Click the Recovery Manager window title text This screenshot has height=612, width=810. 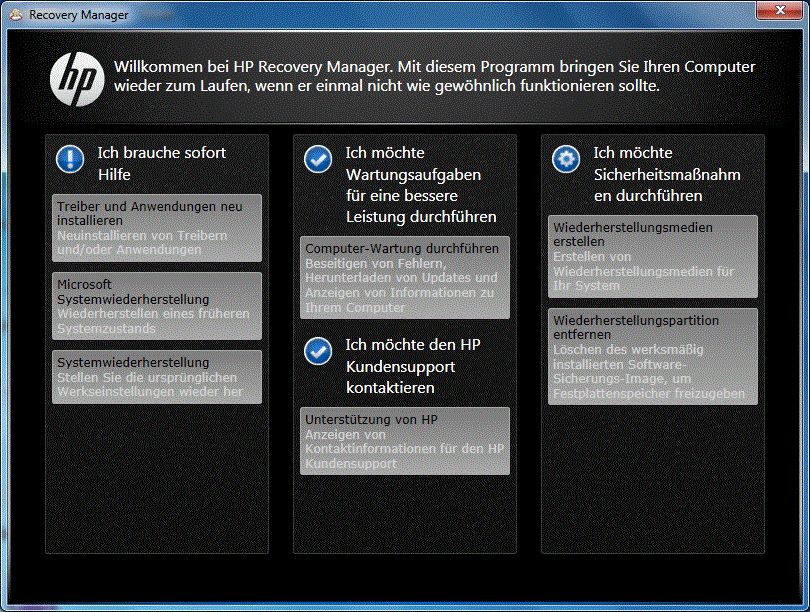click(79, 15)
